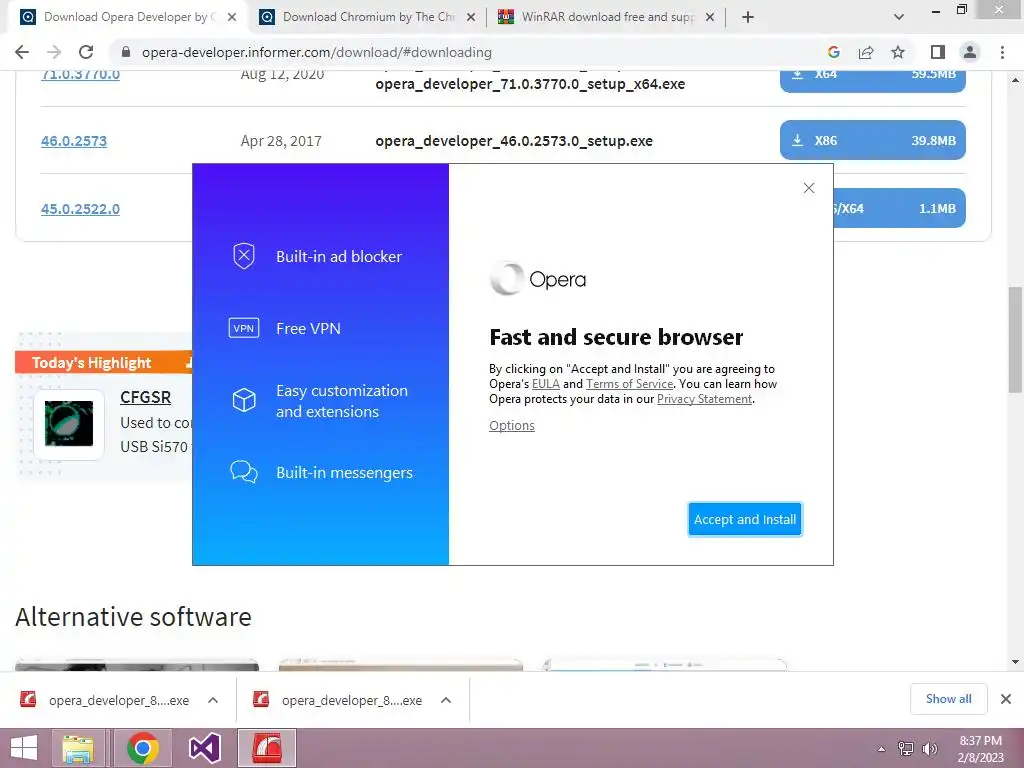Close the downloads bar
Viewport: 1024px width, 768px height.
pos(1006,699)
